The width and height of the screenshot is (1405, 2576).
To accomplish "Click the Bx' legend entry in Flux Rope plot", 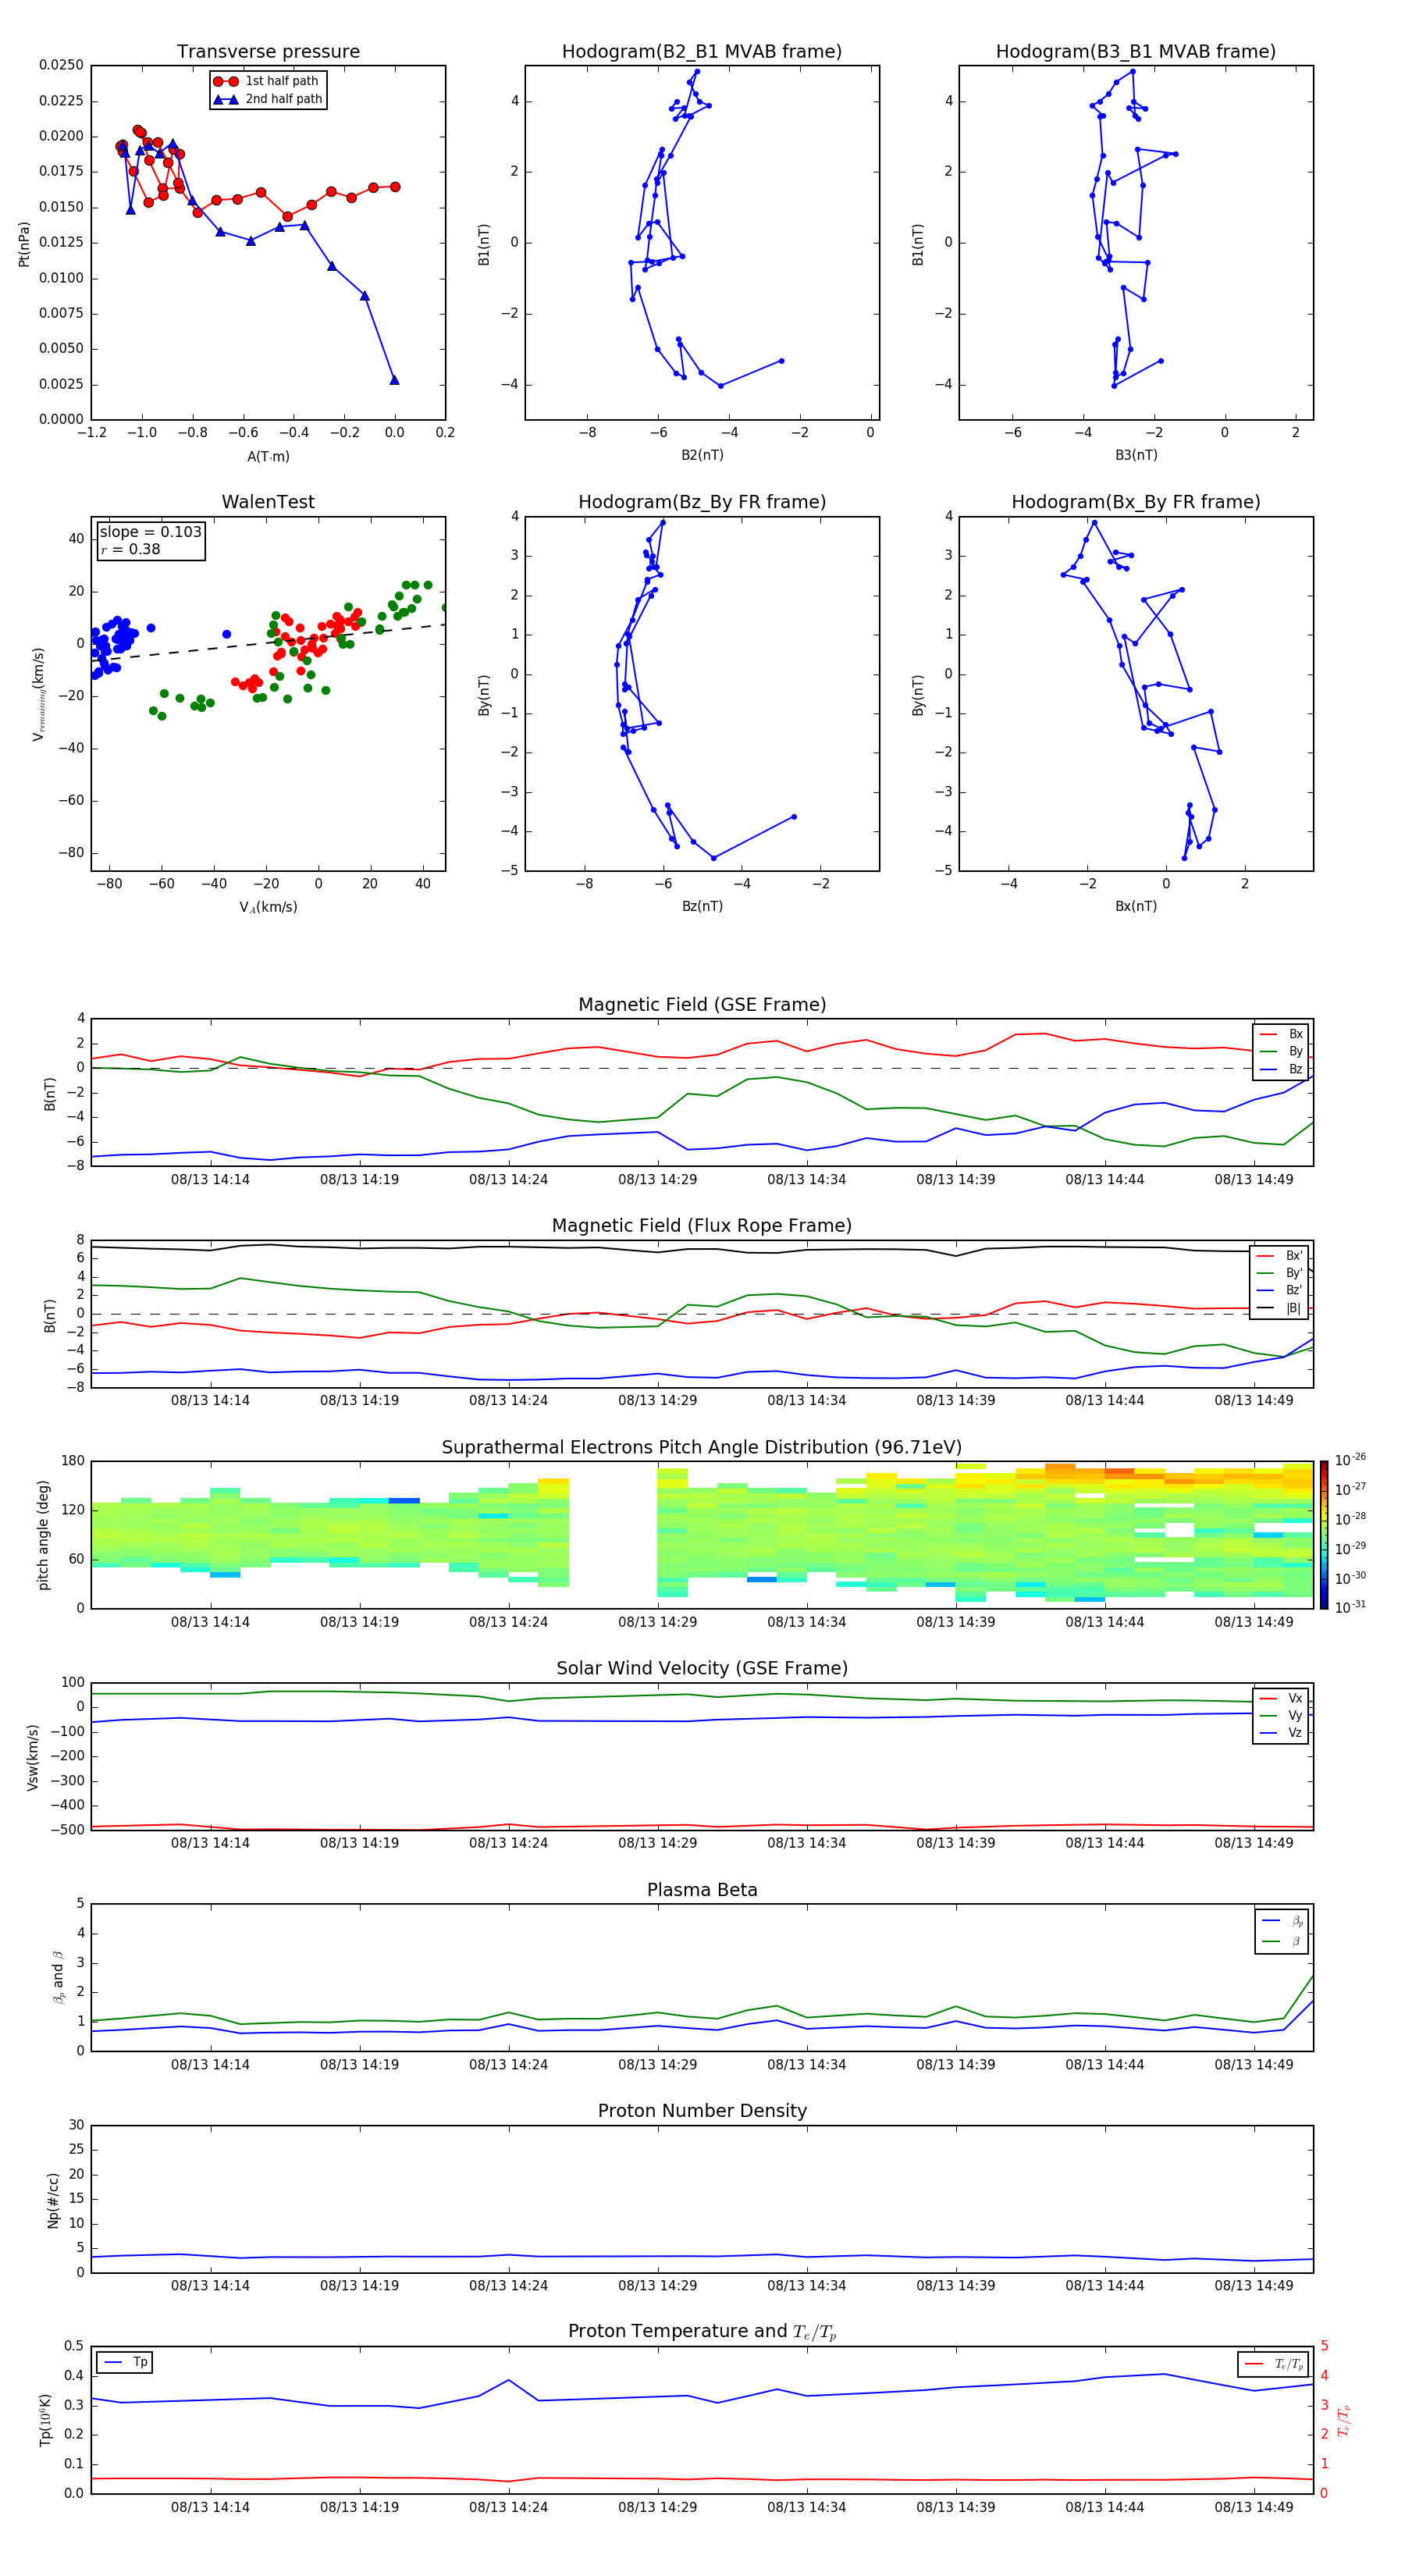I will point(1280,1256).
